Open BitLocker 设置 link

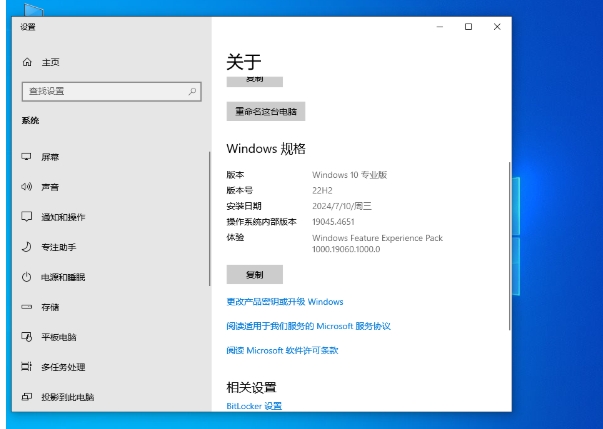coord(254,406)
